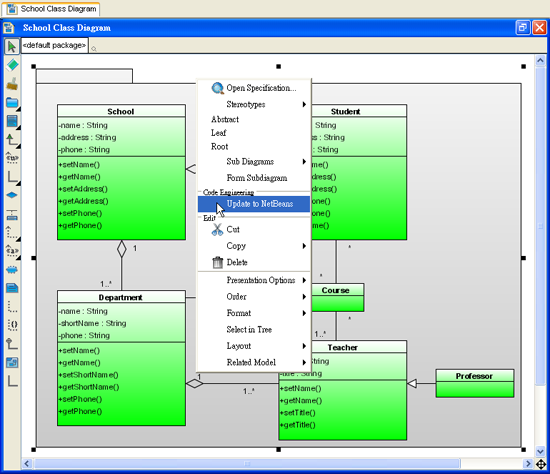Choose Open Specification... from the menu
The image size is (550, 474).
pyautogui.click(x=254, y=88)
